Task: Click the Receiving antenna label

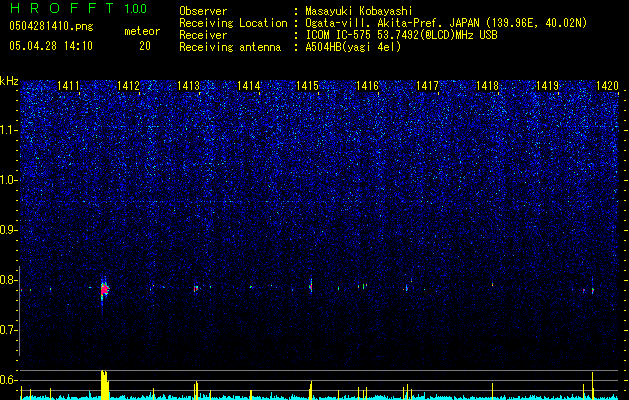Action: click(230, 47)
